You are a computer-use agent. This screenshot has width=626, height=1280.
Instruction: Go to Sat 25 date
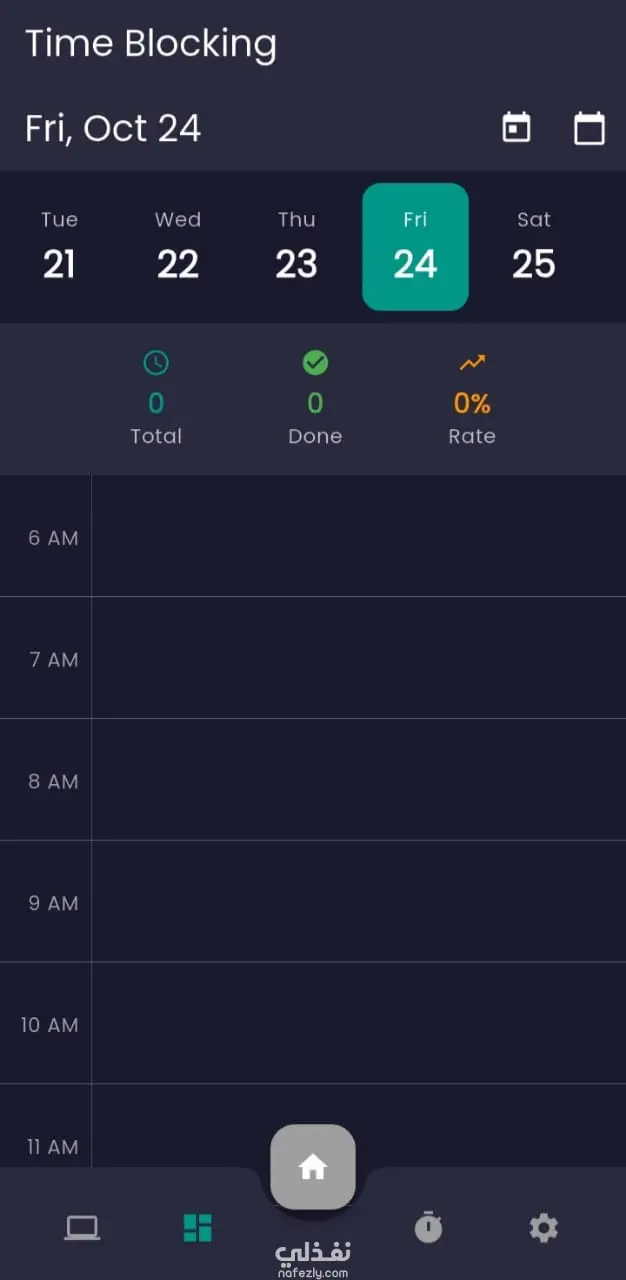(534, 247)
